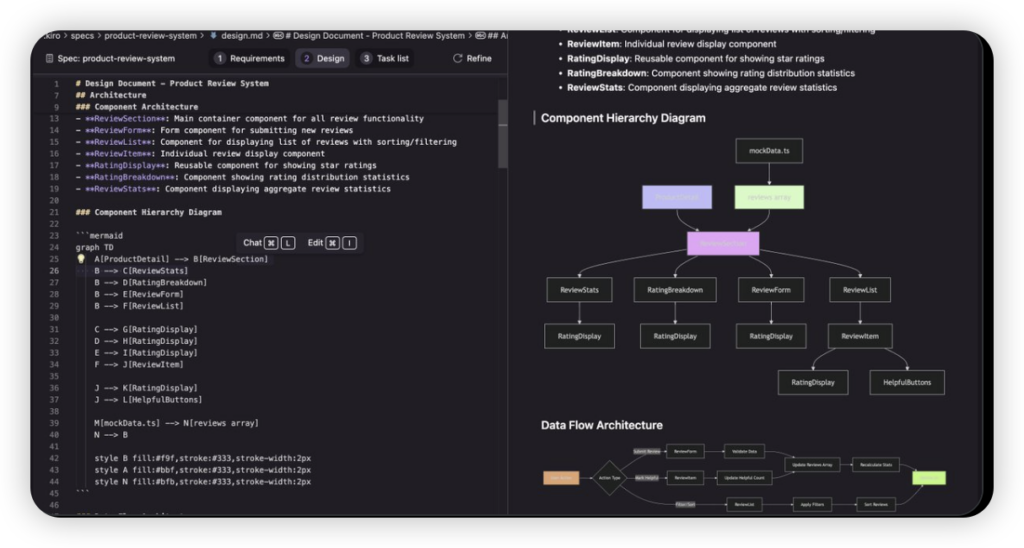The width and height of the screenshot is (1024, 548).
Task: Click the RatingDisplay node under ReviewStats
Action: click(x=579, y=336)
